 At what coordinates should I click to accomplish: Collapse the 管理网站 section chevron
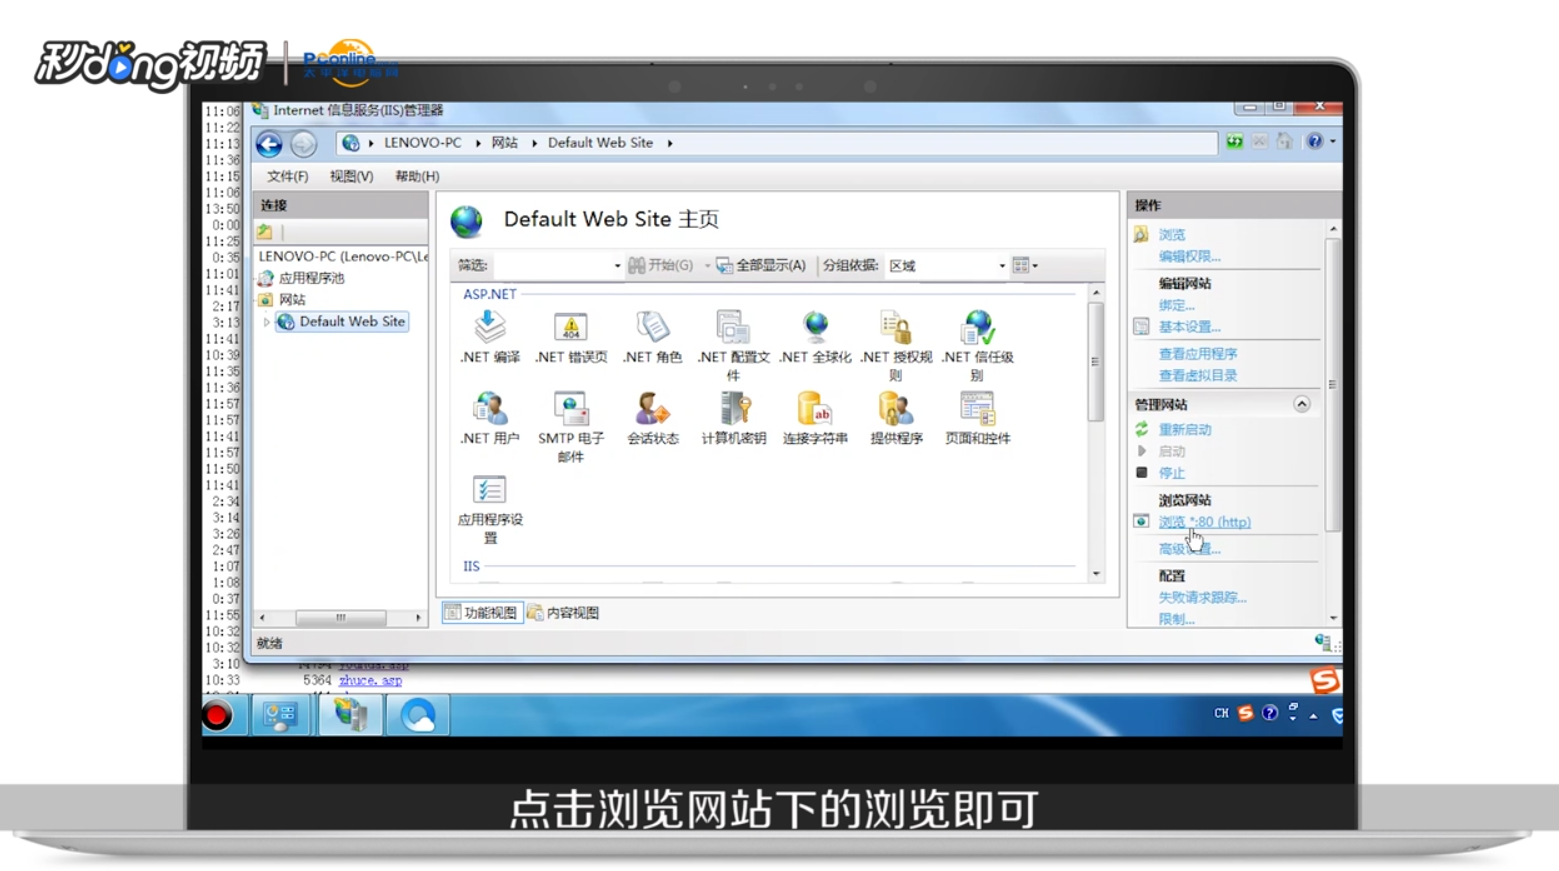[1301, 404]
